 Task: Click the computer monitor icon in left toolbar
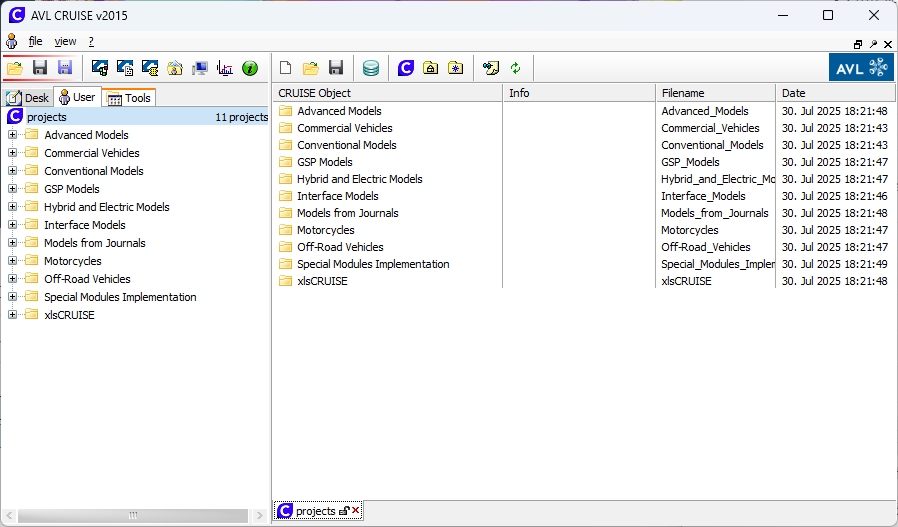pos(200,69)
